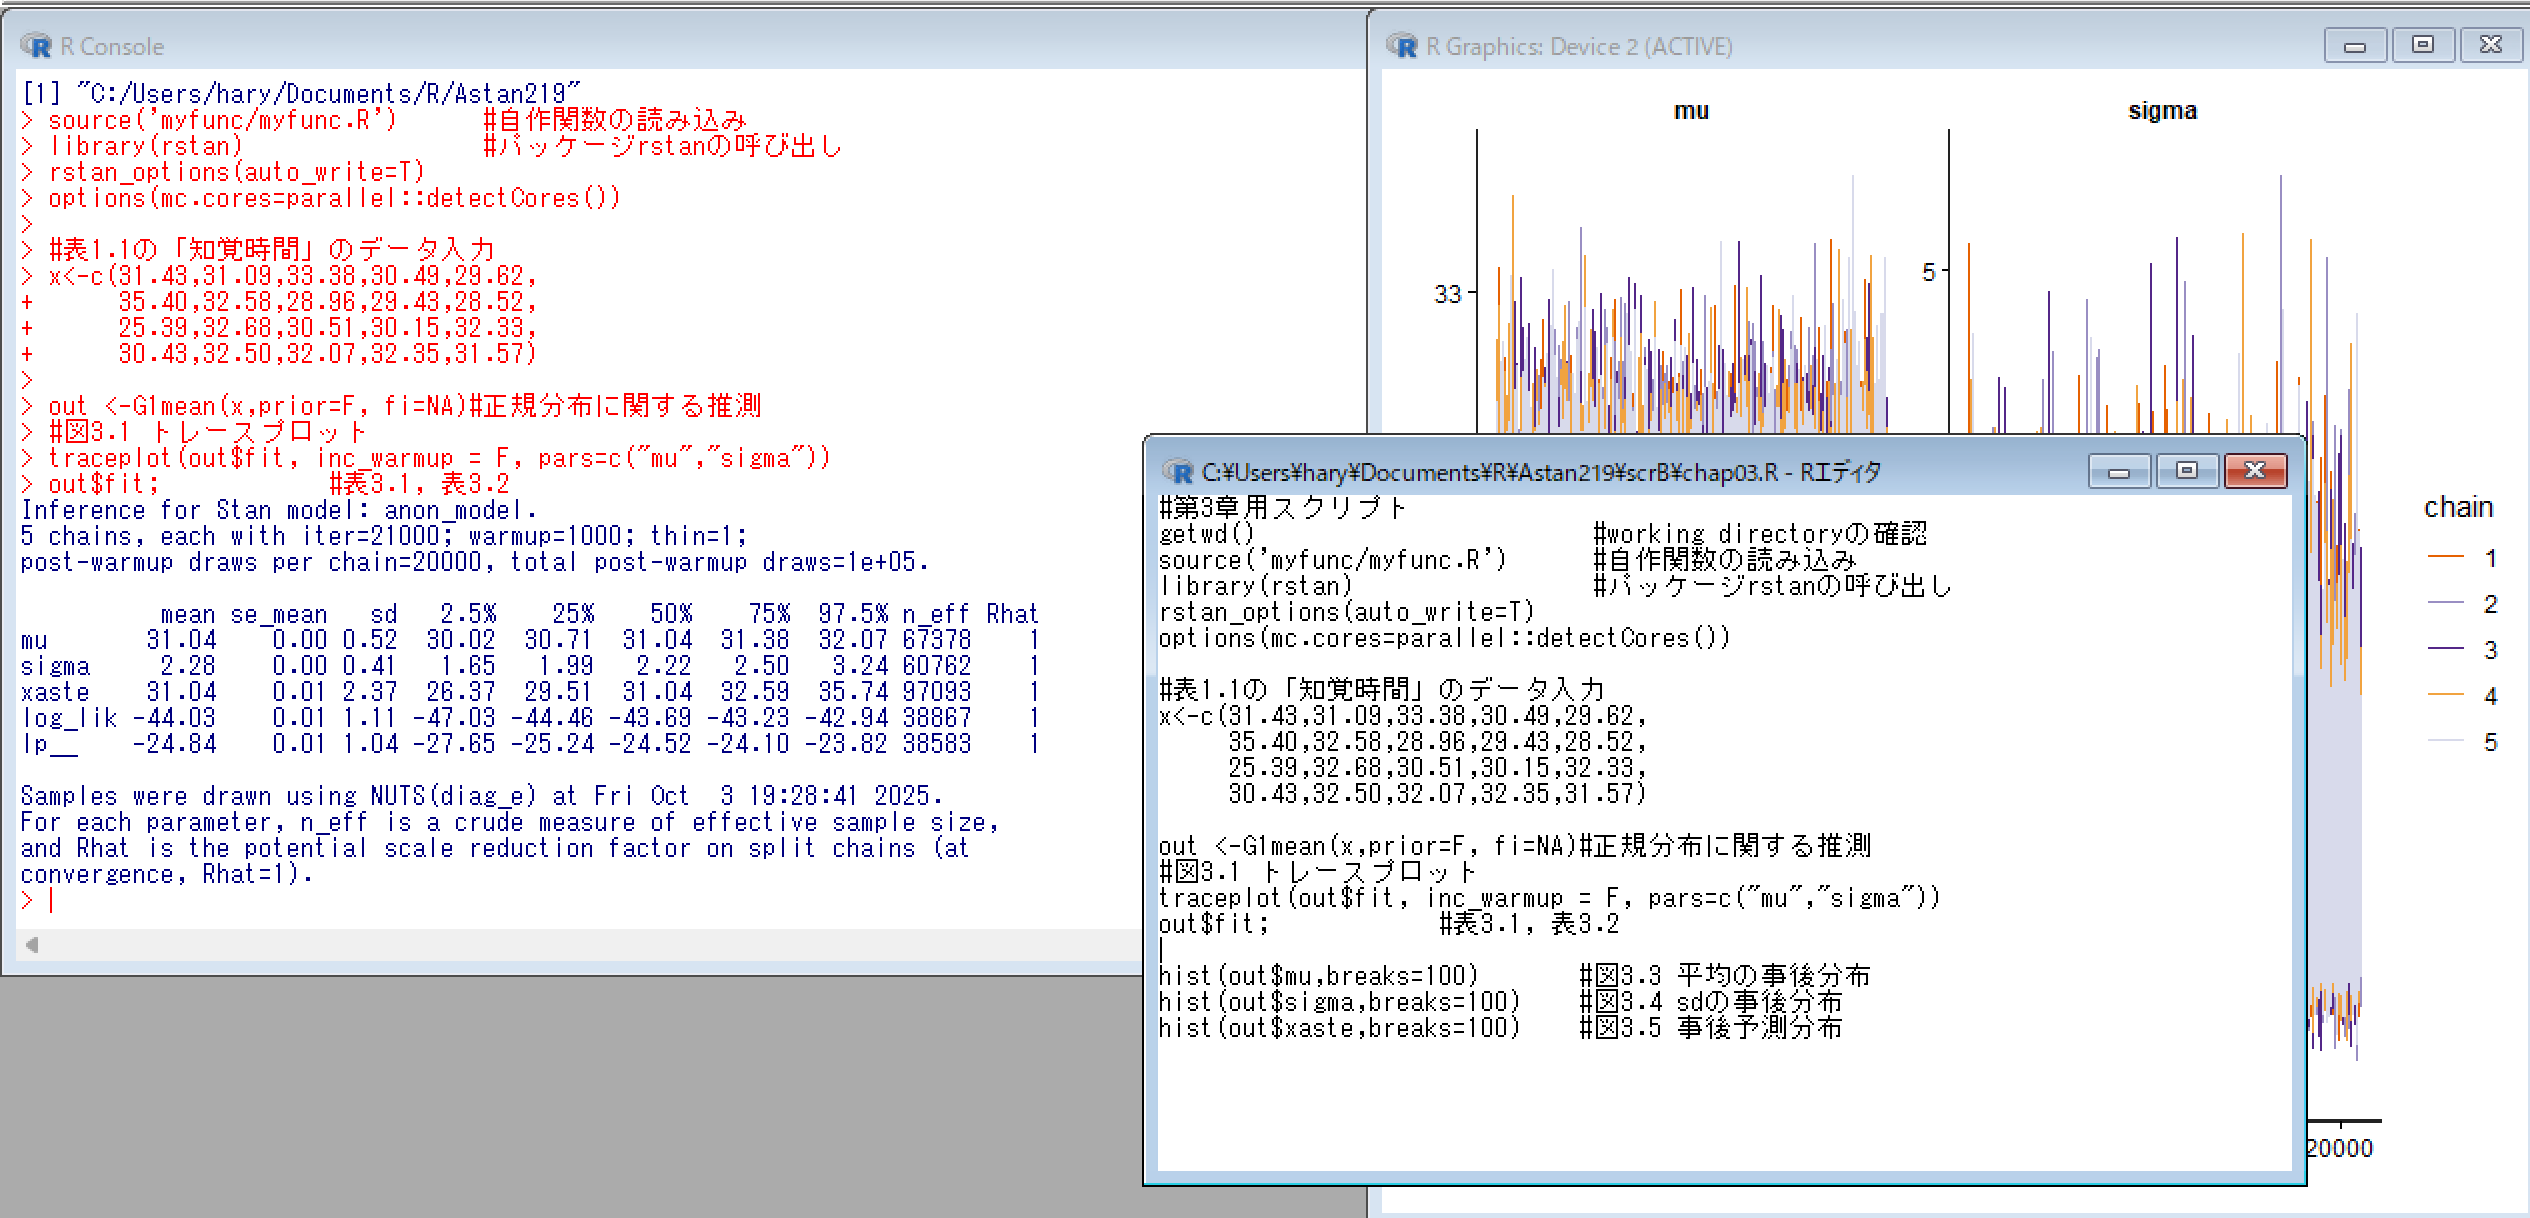Click the R Console window's R logo icon
The height and width of the screenshot is (1218, 2530).
point(36,46)
